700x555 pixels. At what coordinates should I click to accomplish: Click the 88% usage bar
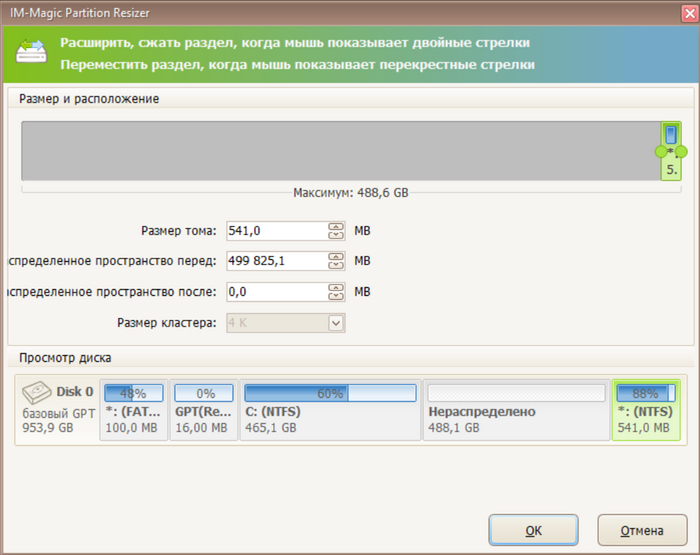tap(646, 393)
